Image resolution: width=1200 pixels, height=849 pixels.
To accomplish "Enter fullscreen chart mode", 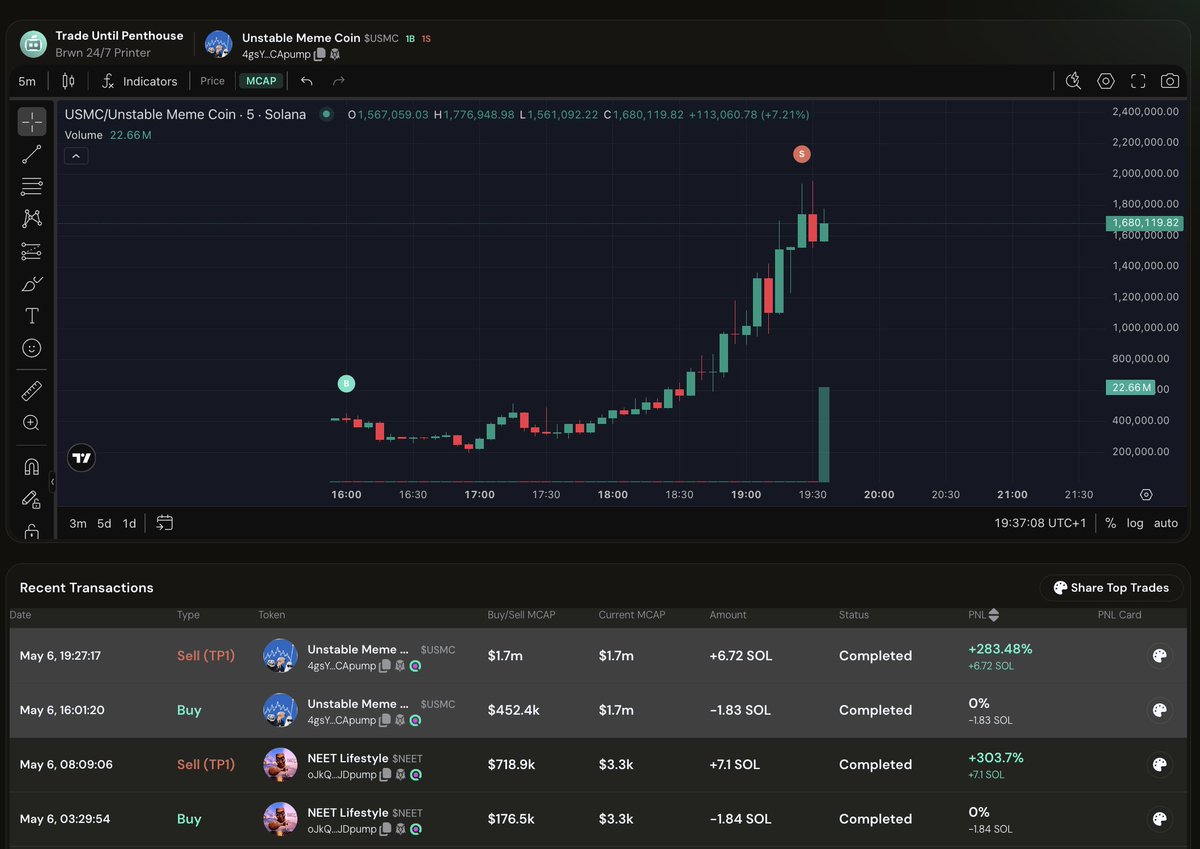I will coord(1138,81).
